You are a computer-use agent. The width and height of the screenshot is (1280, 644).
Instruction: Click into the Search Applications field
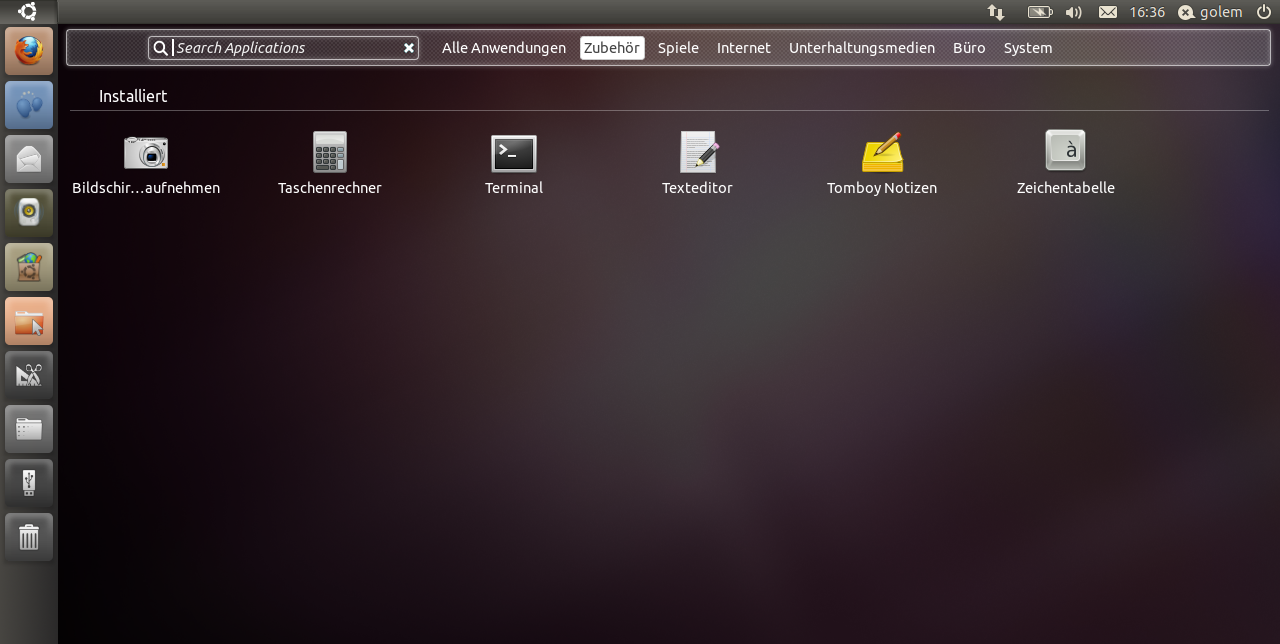[x=285, y=48]
